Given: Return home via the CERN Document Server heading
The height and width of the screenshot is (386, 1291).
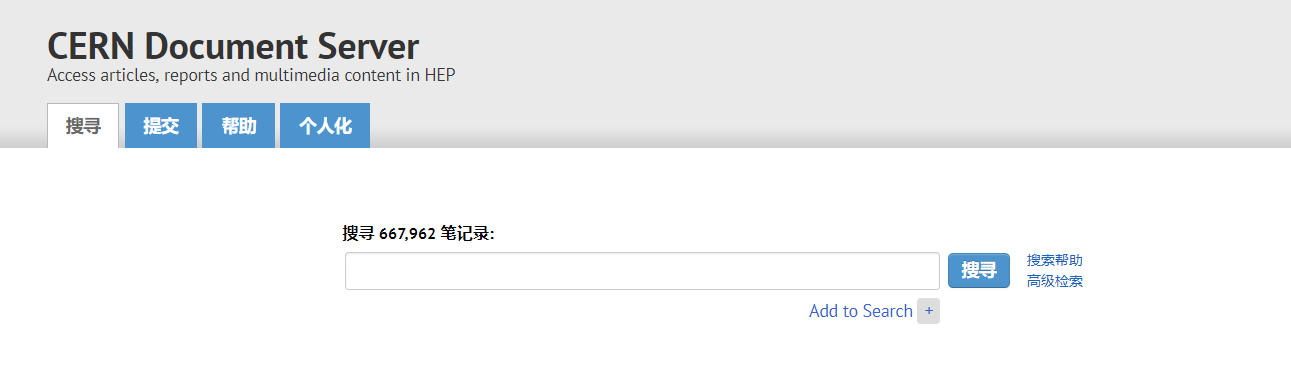Looking at the screenshot, I should click(x=233, y=46).
